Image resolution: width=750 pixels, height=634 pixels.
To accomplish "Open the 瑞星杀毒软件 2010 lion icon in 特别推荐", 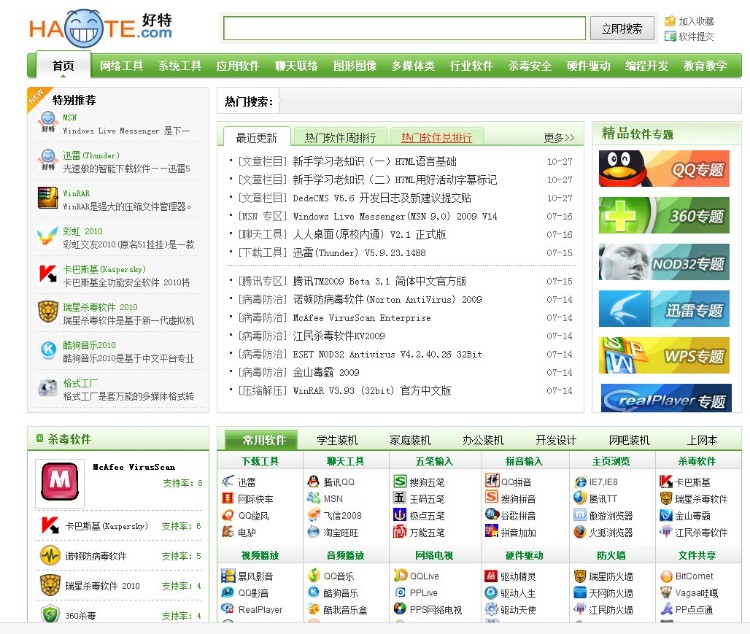I will pos(48,312).
